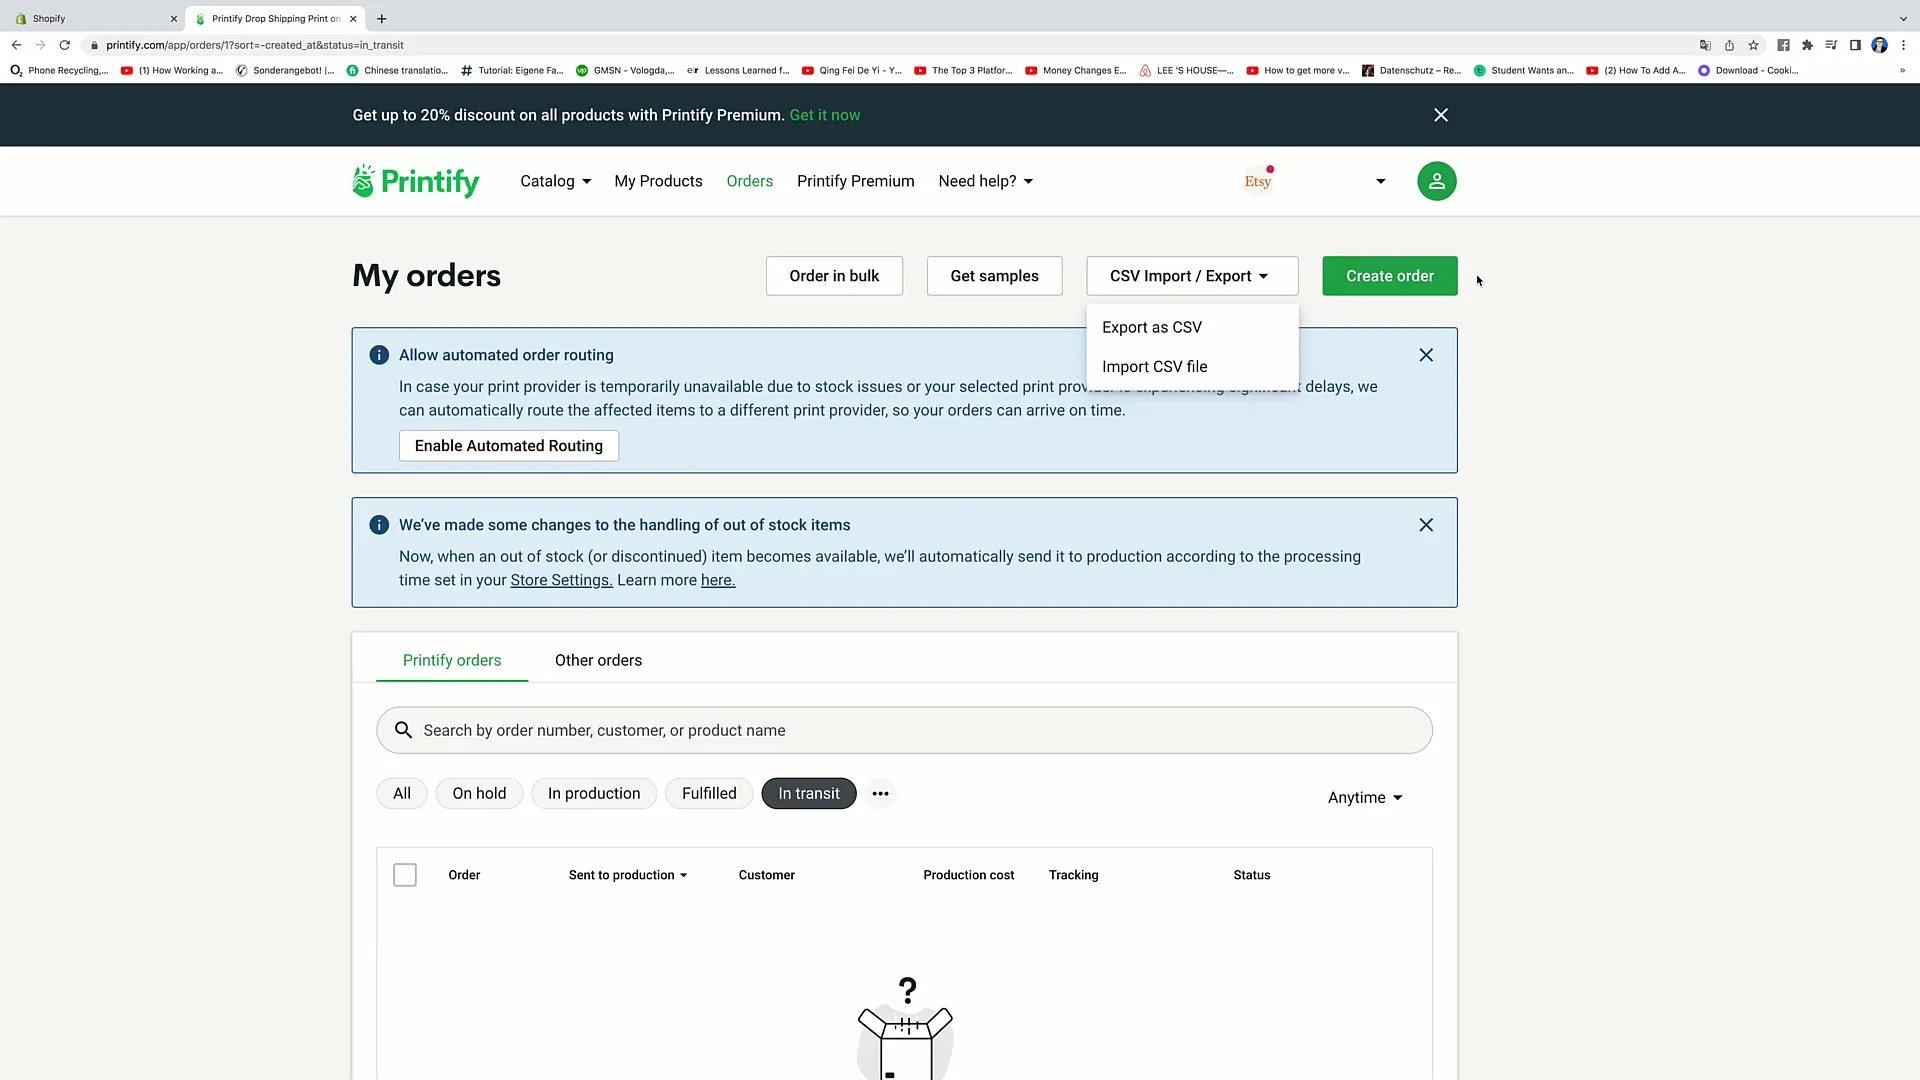Toggle the On Hold filter button

pyautogui.click(x=479, y=793)
